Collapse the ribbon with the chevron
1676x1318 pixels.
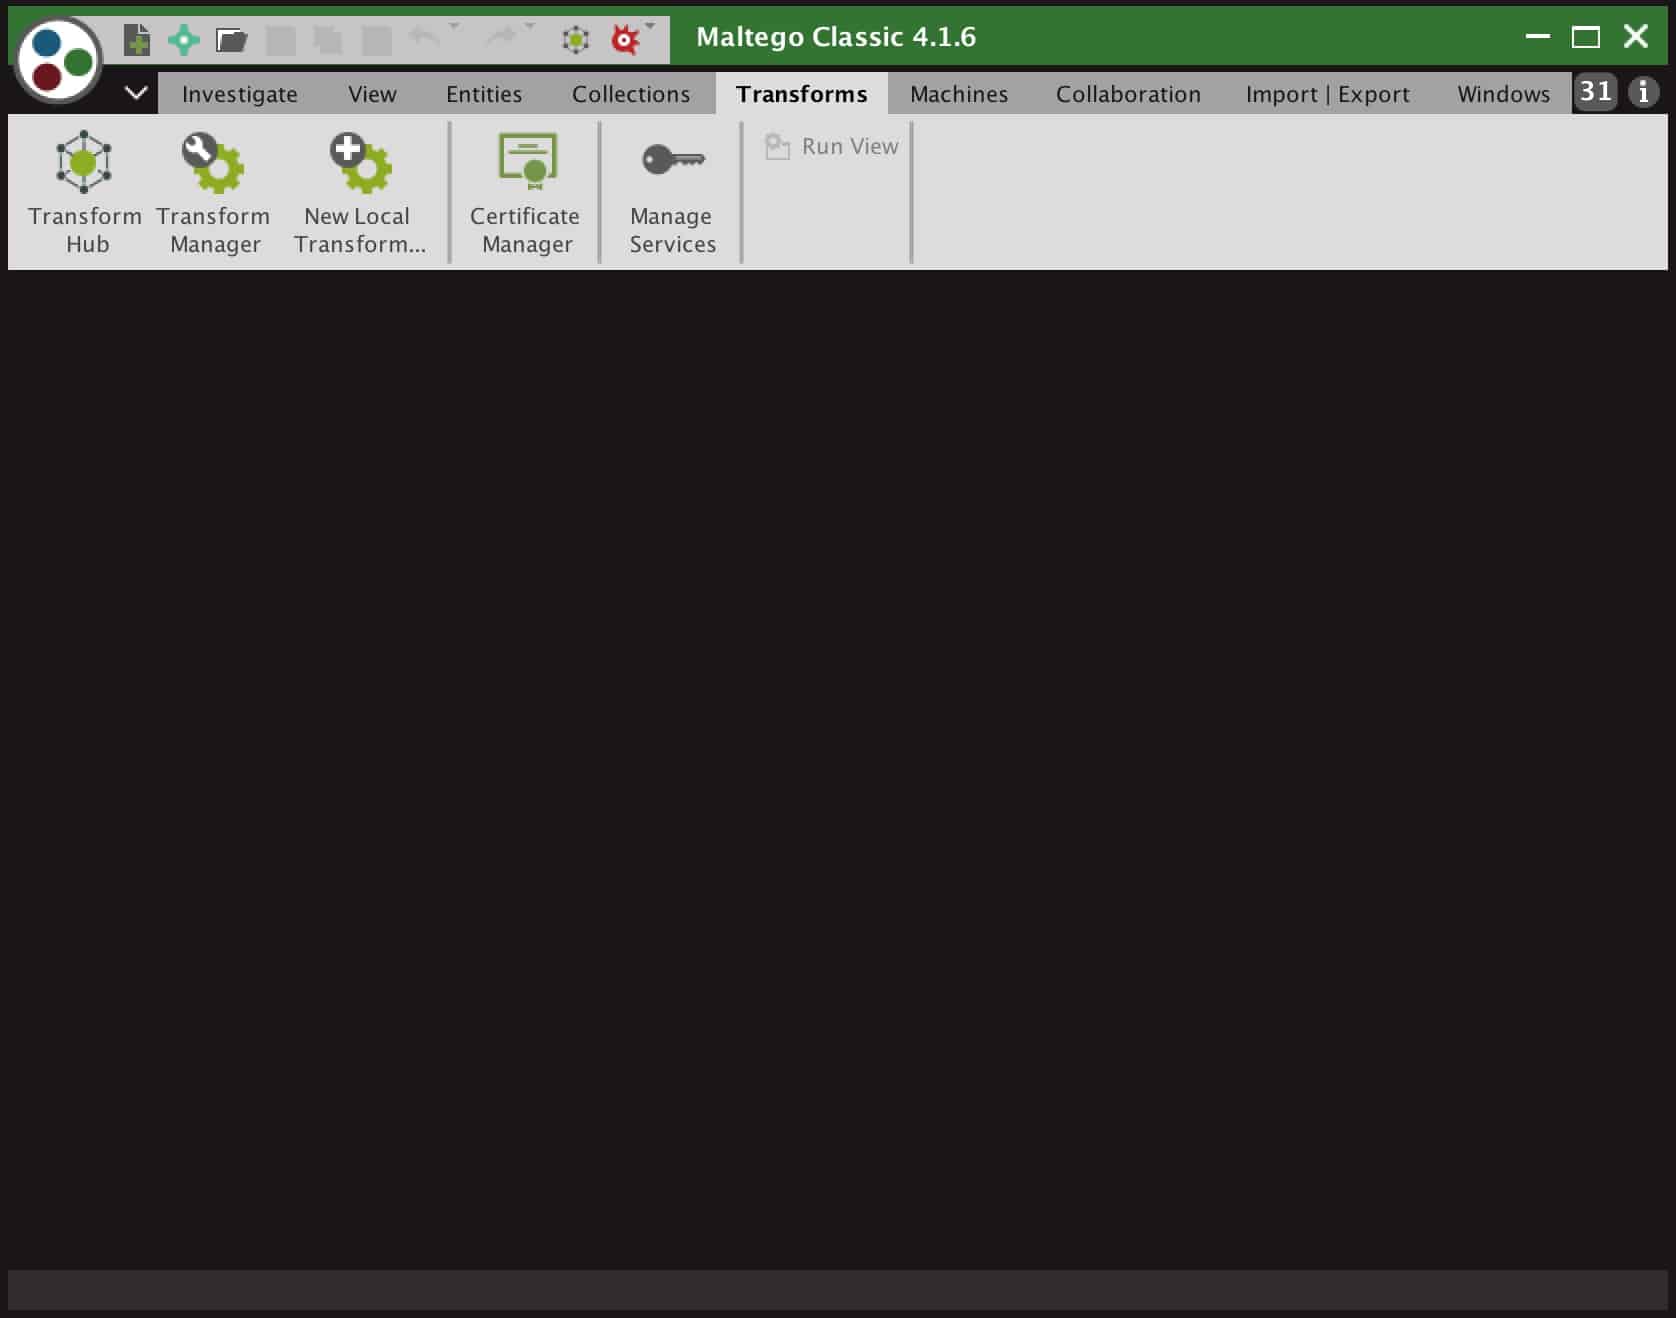136,93
